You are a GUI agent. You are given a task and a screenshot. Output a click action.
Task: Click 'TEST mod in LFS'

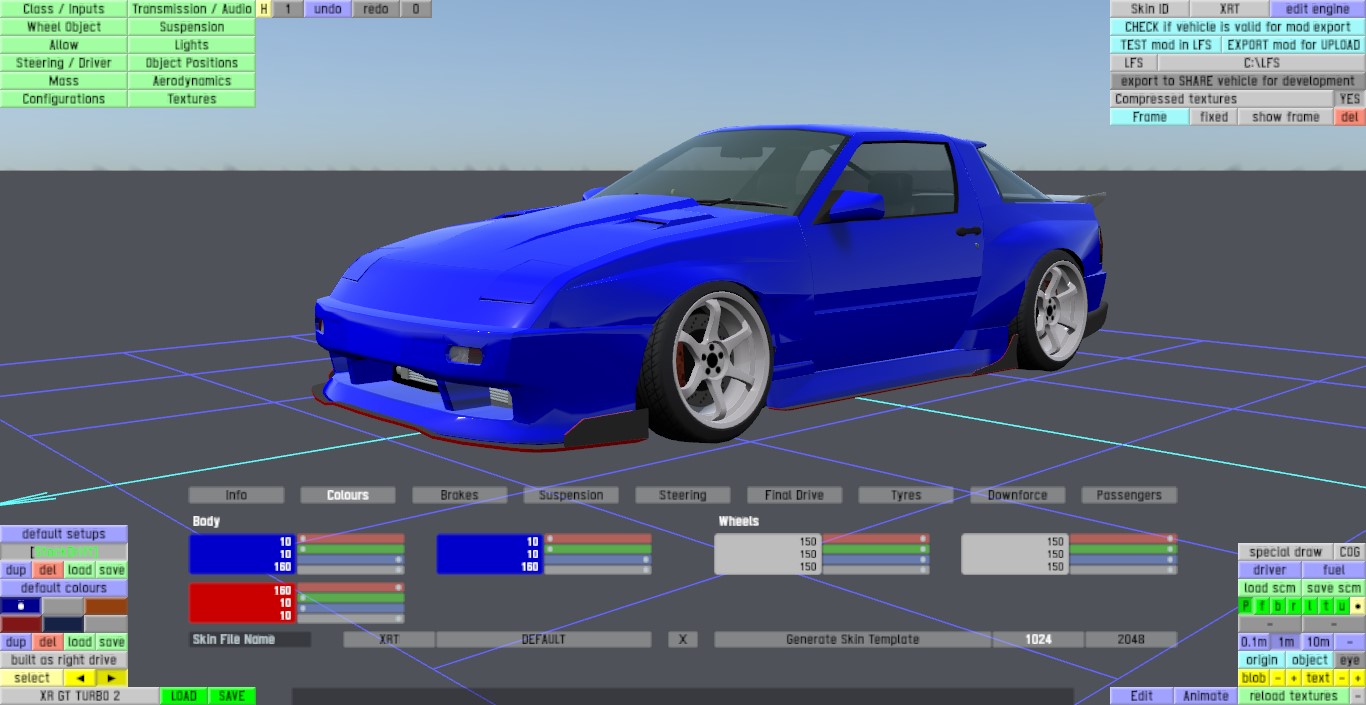pos(1166,45)
